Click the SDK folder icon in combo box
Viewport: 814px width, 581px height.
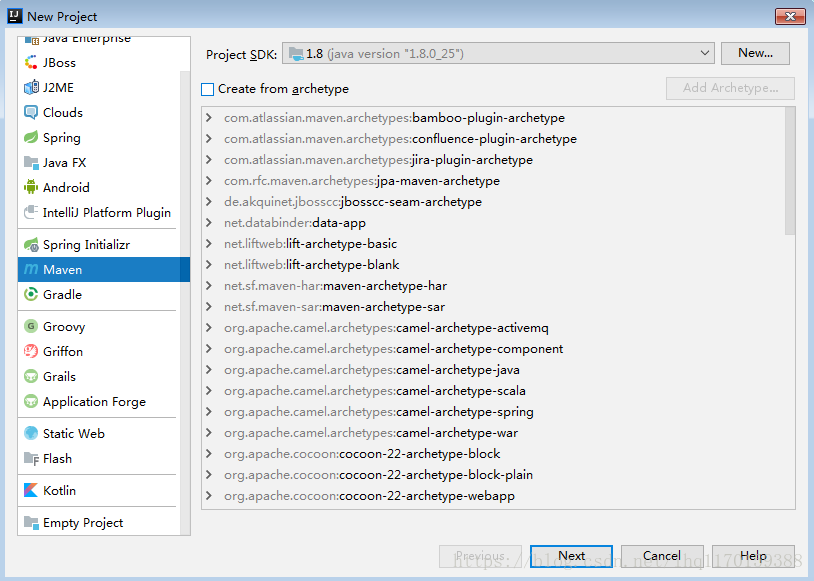coord(296,53)
